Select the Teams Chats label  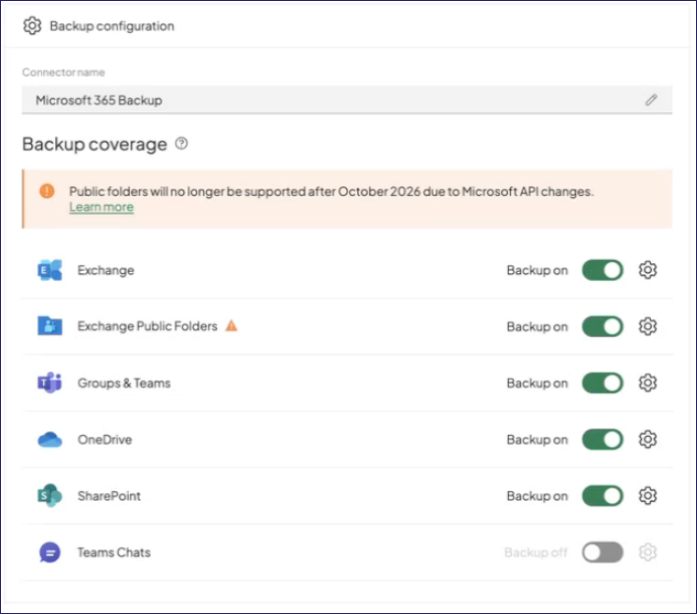(114, 553)
